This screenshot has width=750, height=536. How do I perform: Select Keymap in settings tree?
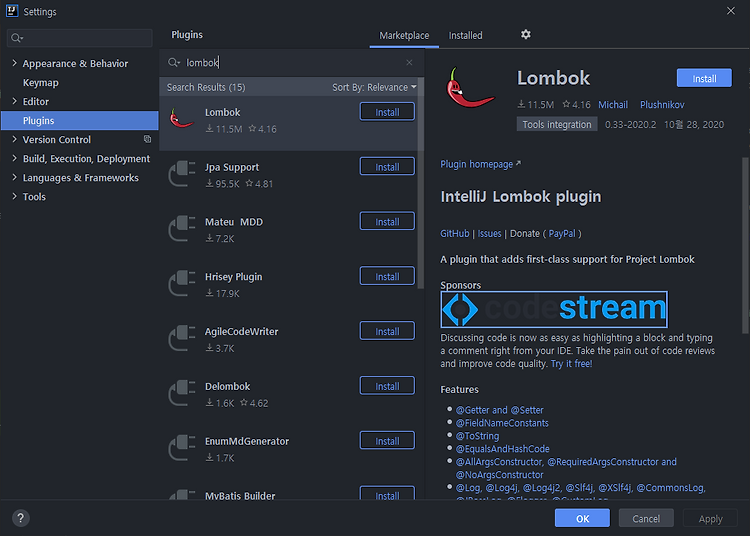tap(41, 83)
